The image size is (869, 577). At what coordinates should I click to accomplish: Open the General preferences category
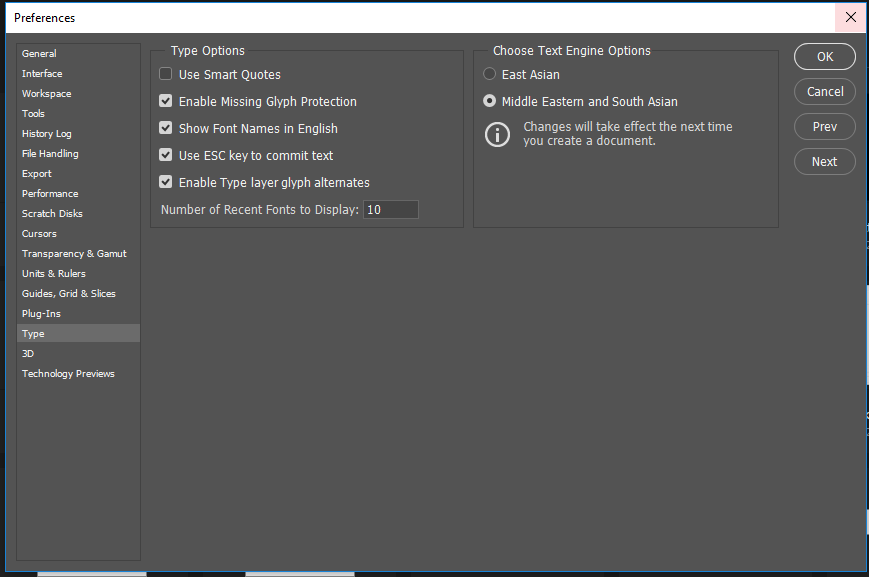click(x=78, y=54)
